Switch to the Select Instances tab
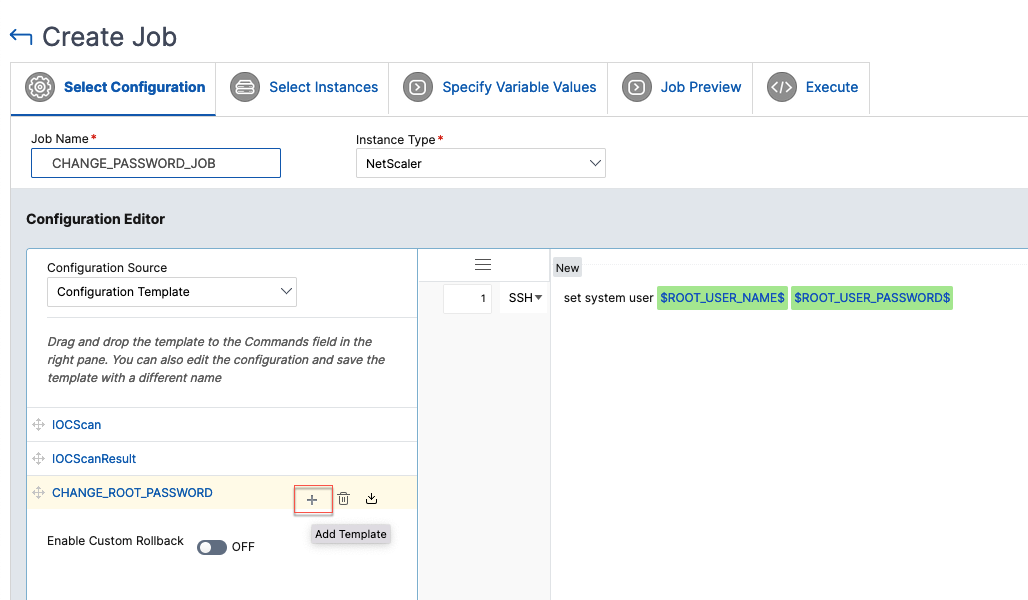 tap(302, 89)
